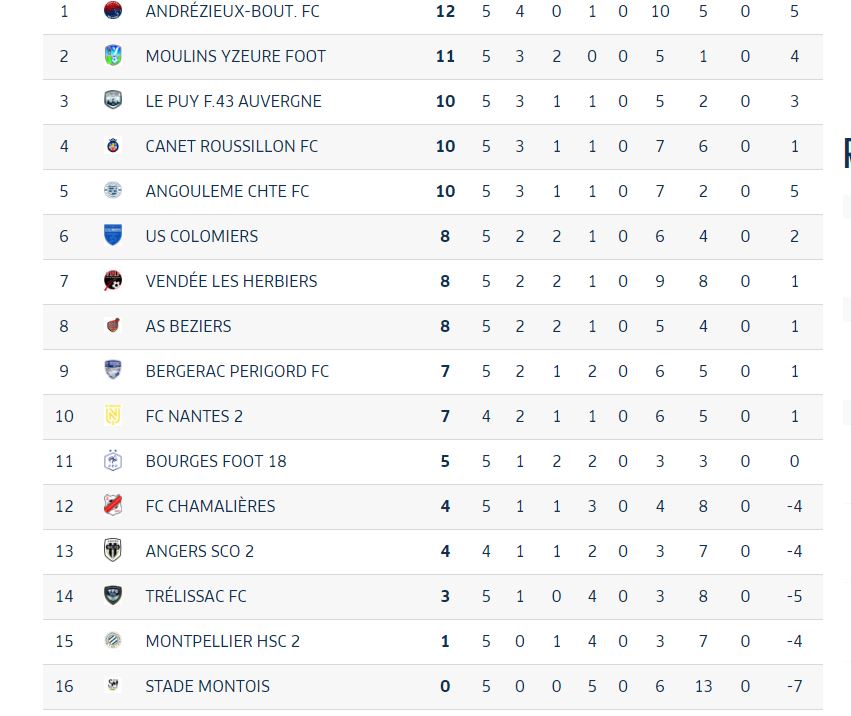Click the Andrézieux-Bout. FC club crest

[x=113, y=10]
